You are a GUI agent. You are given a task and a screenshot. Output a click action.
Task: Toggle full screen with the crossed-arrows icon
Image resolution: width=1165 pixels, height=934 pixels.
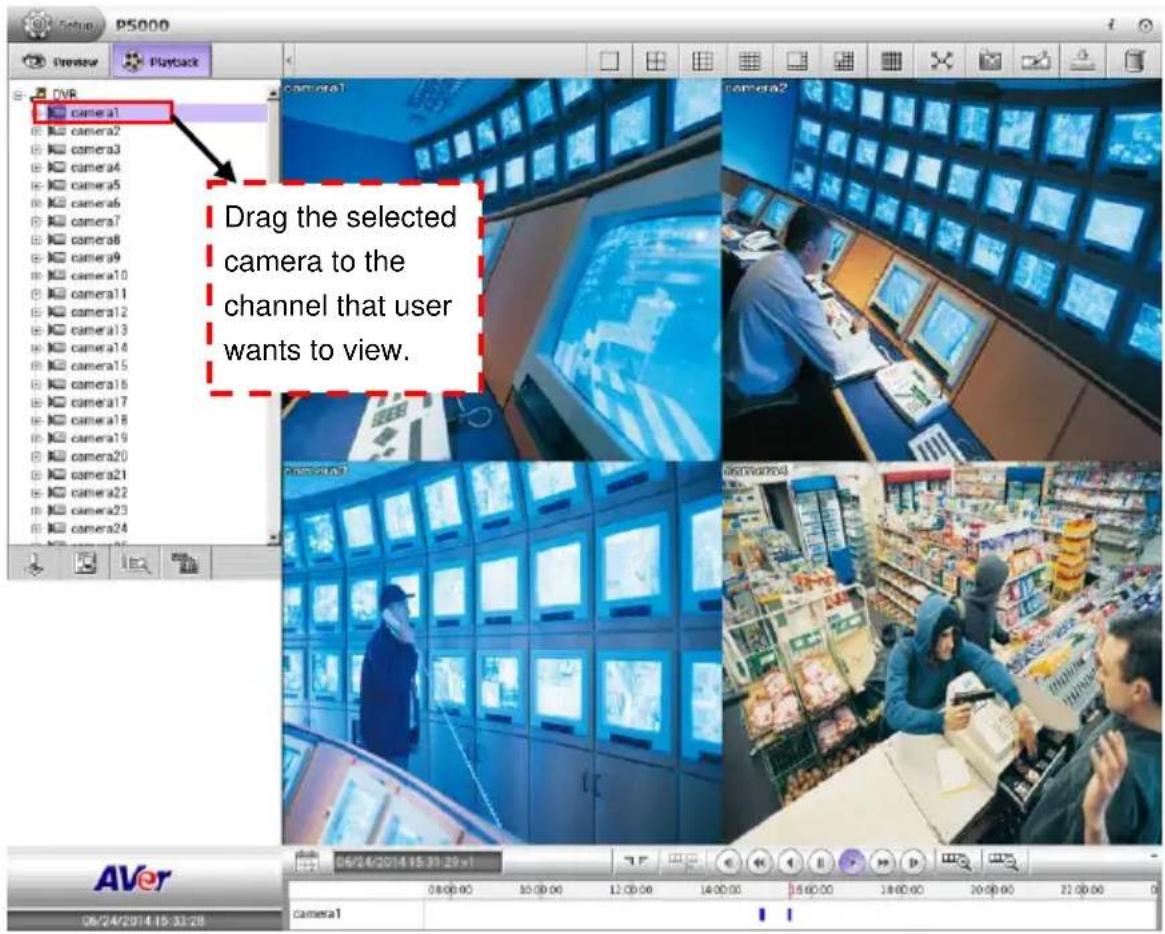941,61
